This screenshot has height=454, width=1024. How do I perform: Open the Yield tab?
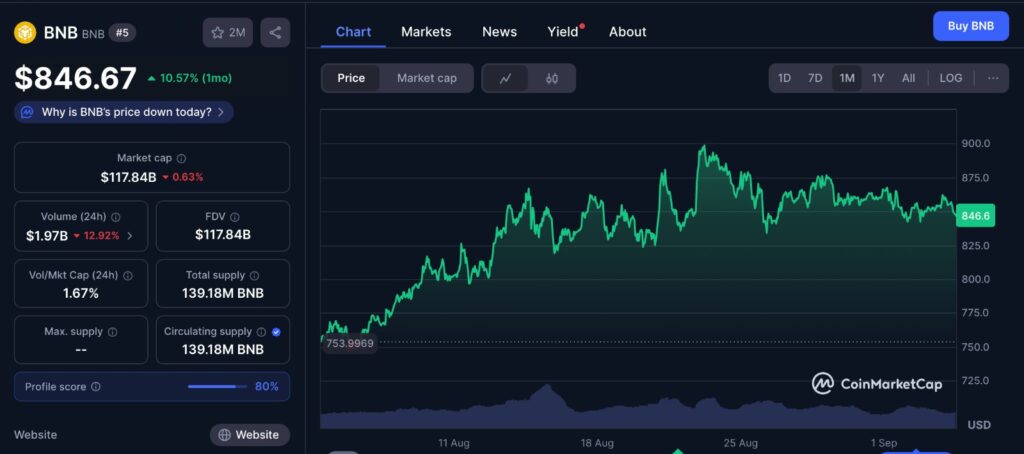click(563, 31)
